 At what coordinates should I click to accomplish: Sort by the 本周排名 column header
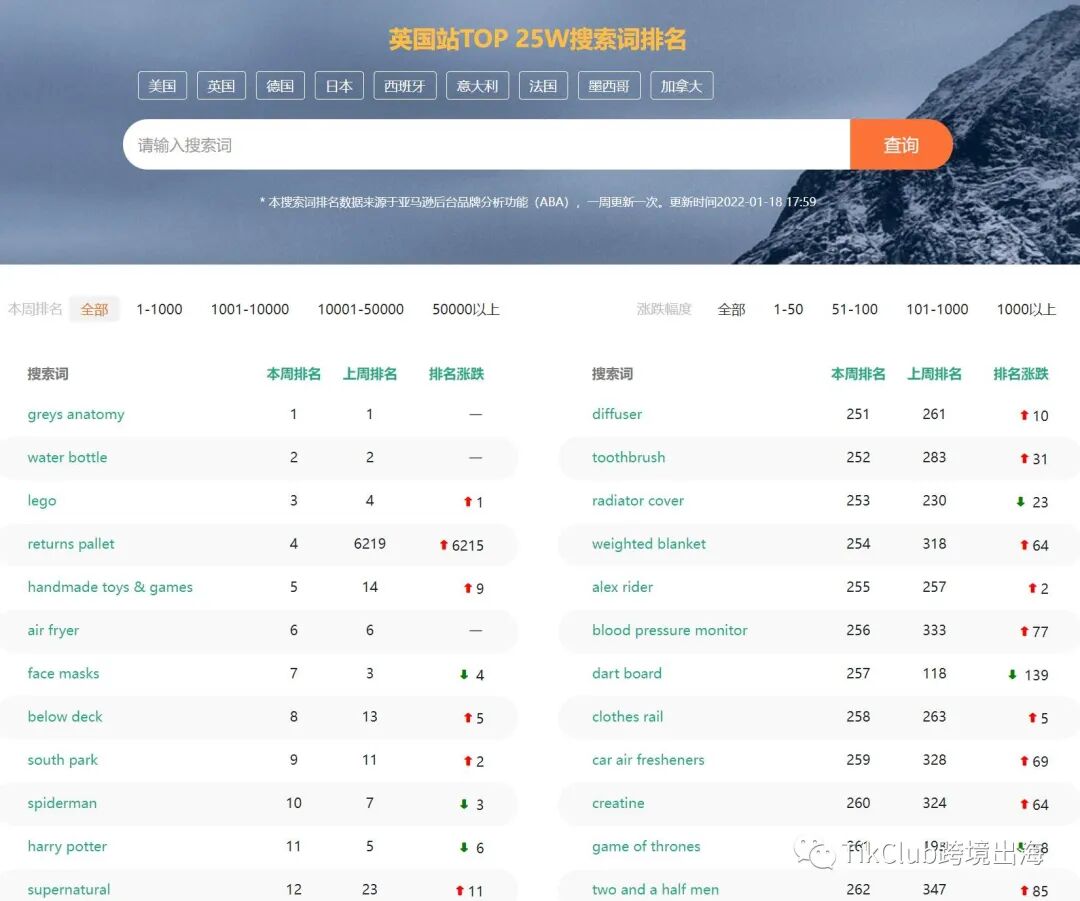click(293, 373)
